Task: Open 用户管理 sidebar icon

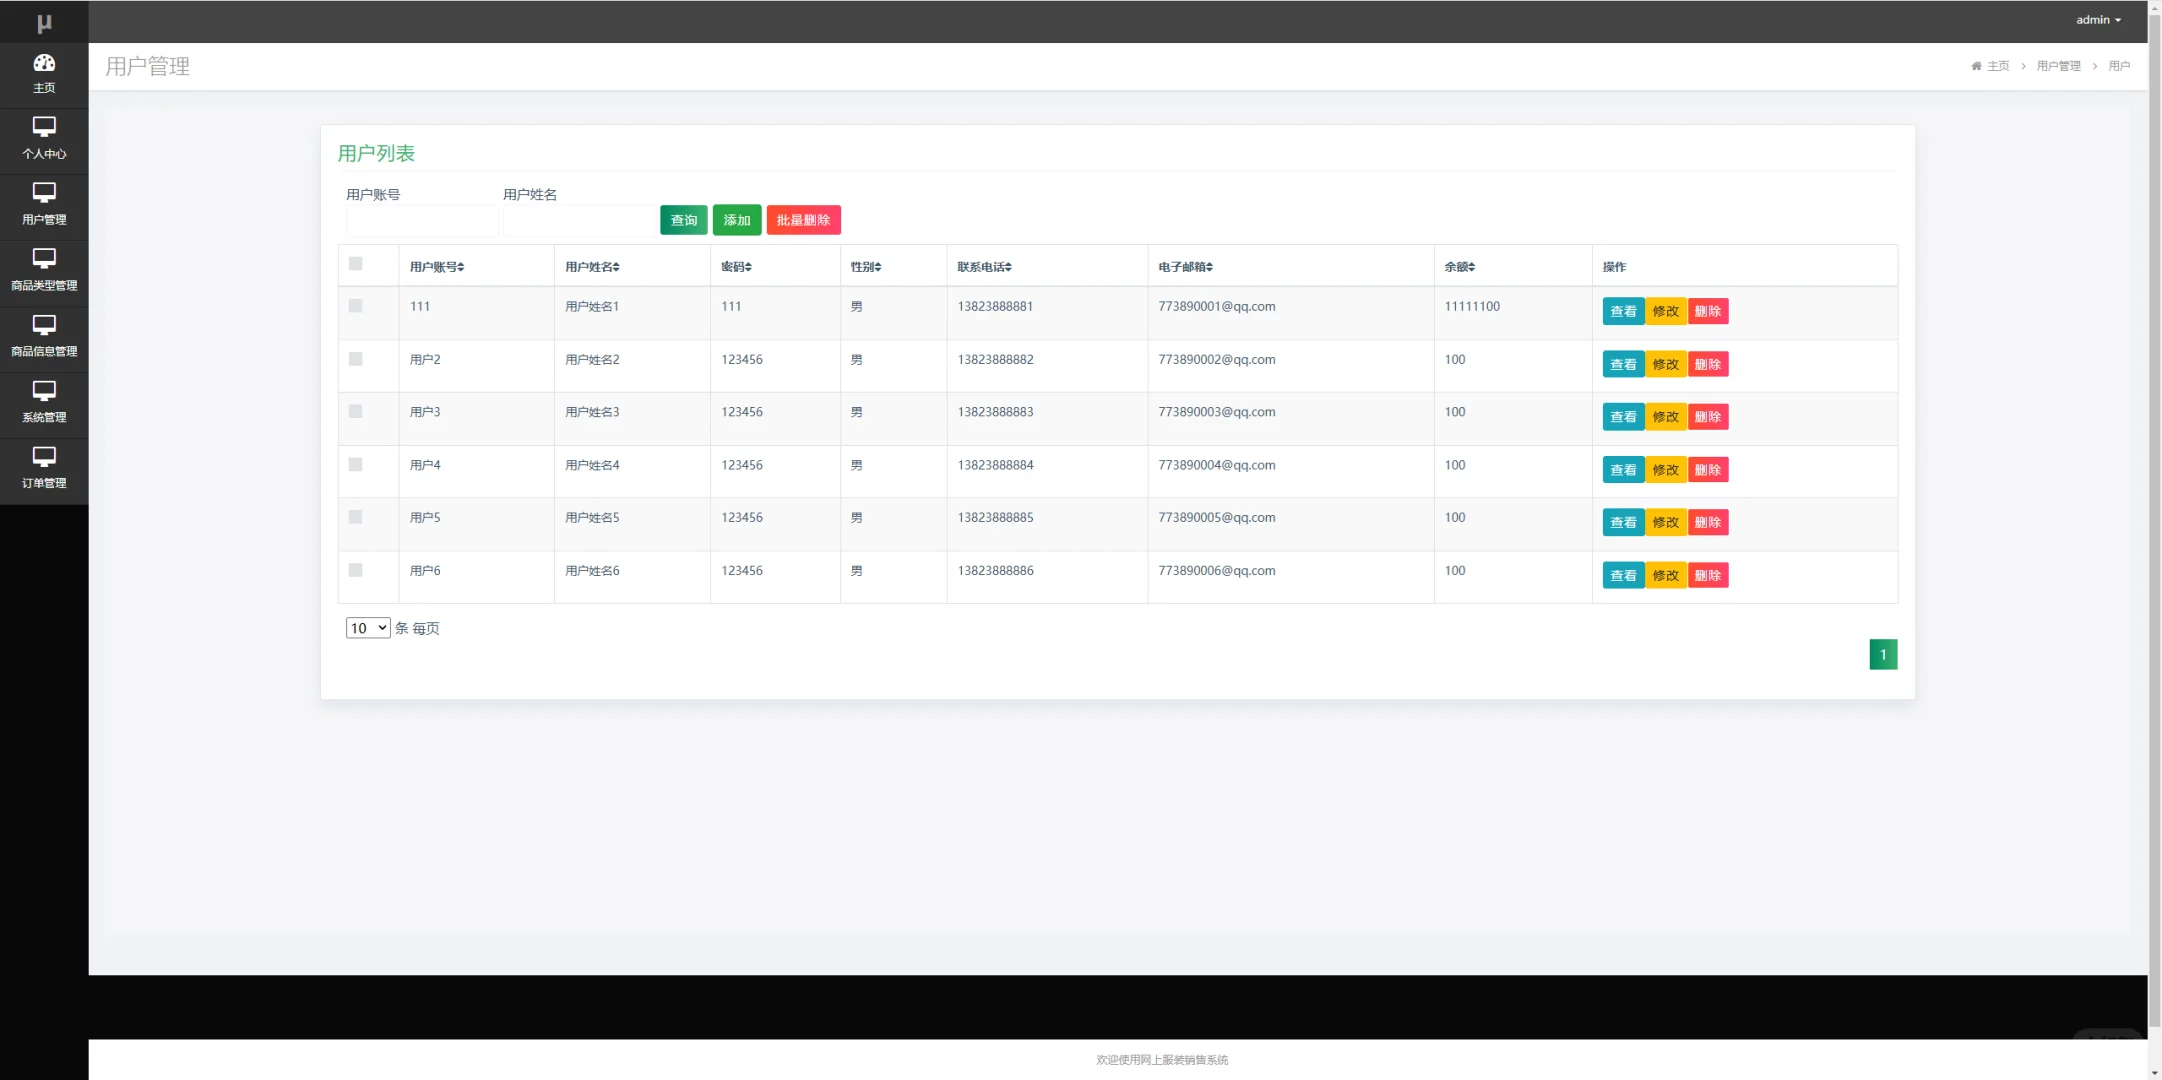Action: (44, 193)
